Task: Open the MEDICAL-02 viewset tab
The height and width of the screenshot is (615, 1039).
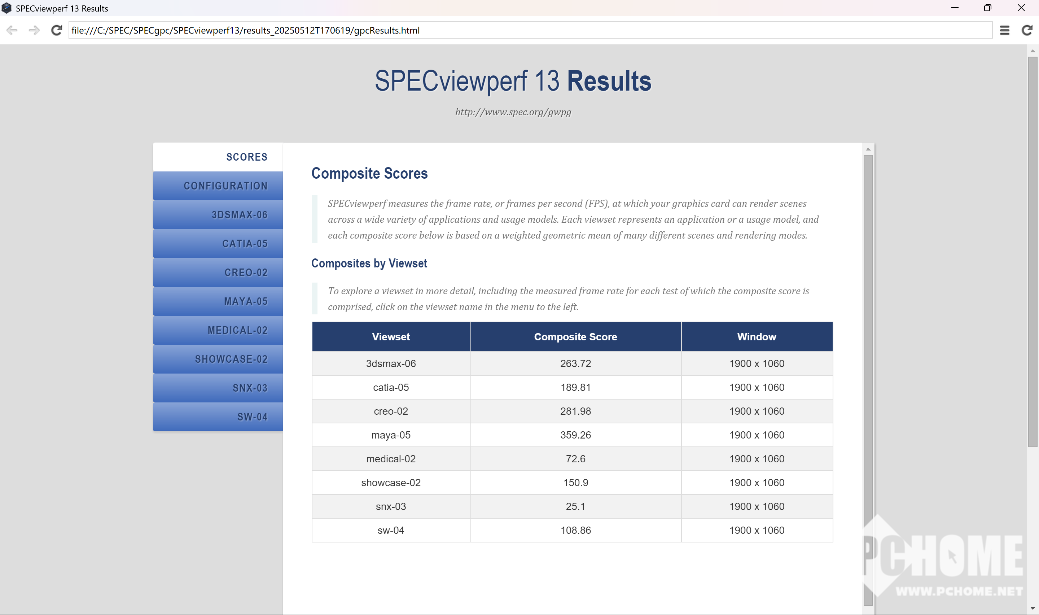Action: (x=218, y=330)
